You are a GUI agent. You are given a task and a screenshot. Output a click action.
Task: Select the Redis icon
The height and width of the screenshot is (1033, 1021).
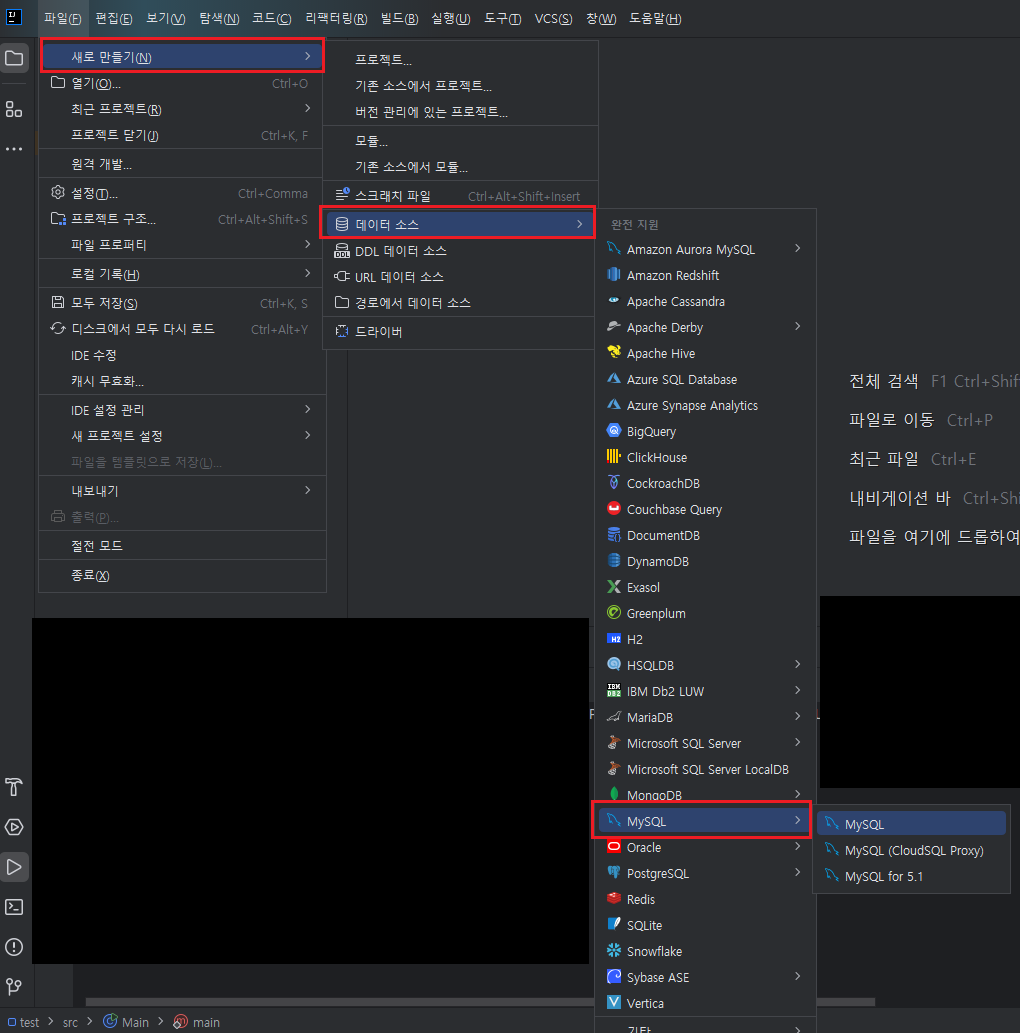pos(614,898)
